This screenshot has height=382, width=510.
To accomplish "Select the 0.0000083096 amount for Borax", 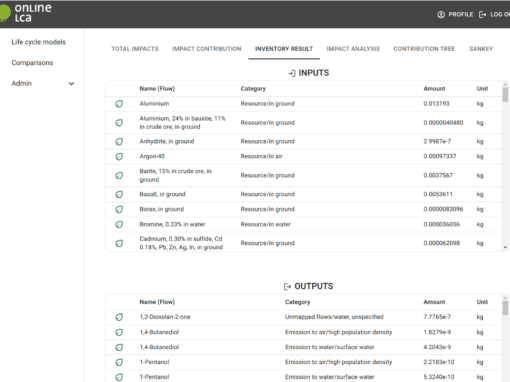I will tap(443, 209).
